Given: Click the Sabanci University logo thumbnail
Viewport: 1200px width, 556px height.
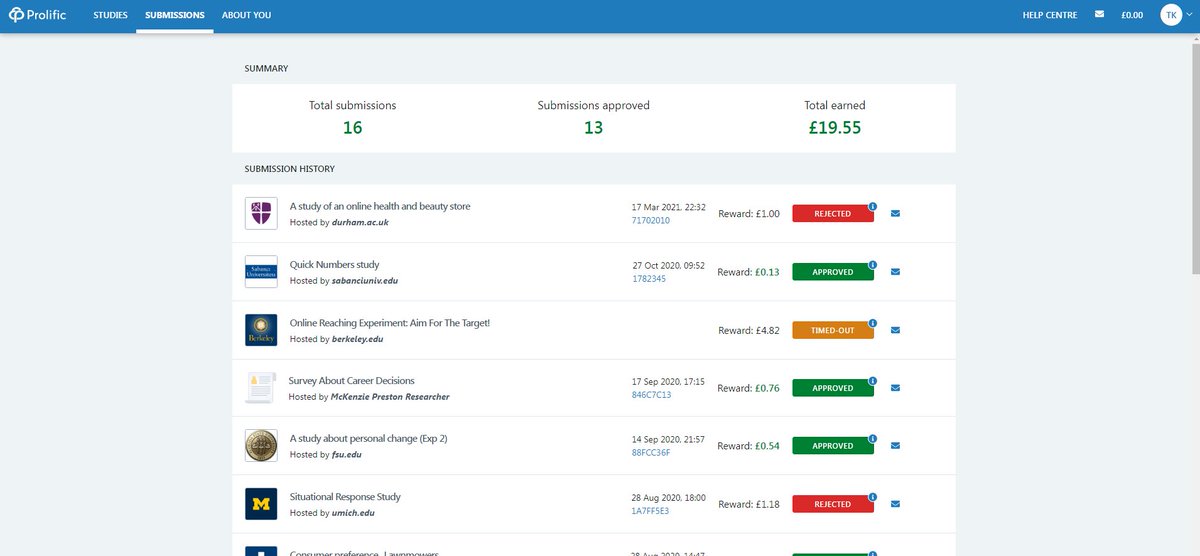Looking at the screenshot, I should pyautogui.click(x=261, y=271).
